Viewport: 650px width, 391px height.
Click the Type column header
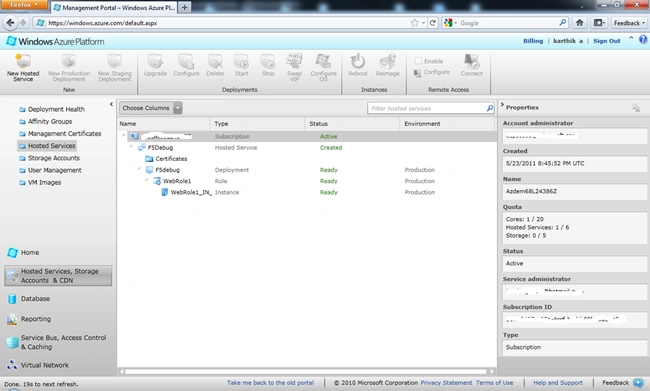point(257,124)
